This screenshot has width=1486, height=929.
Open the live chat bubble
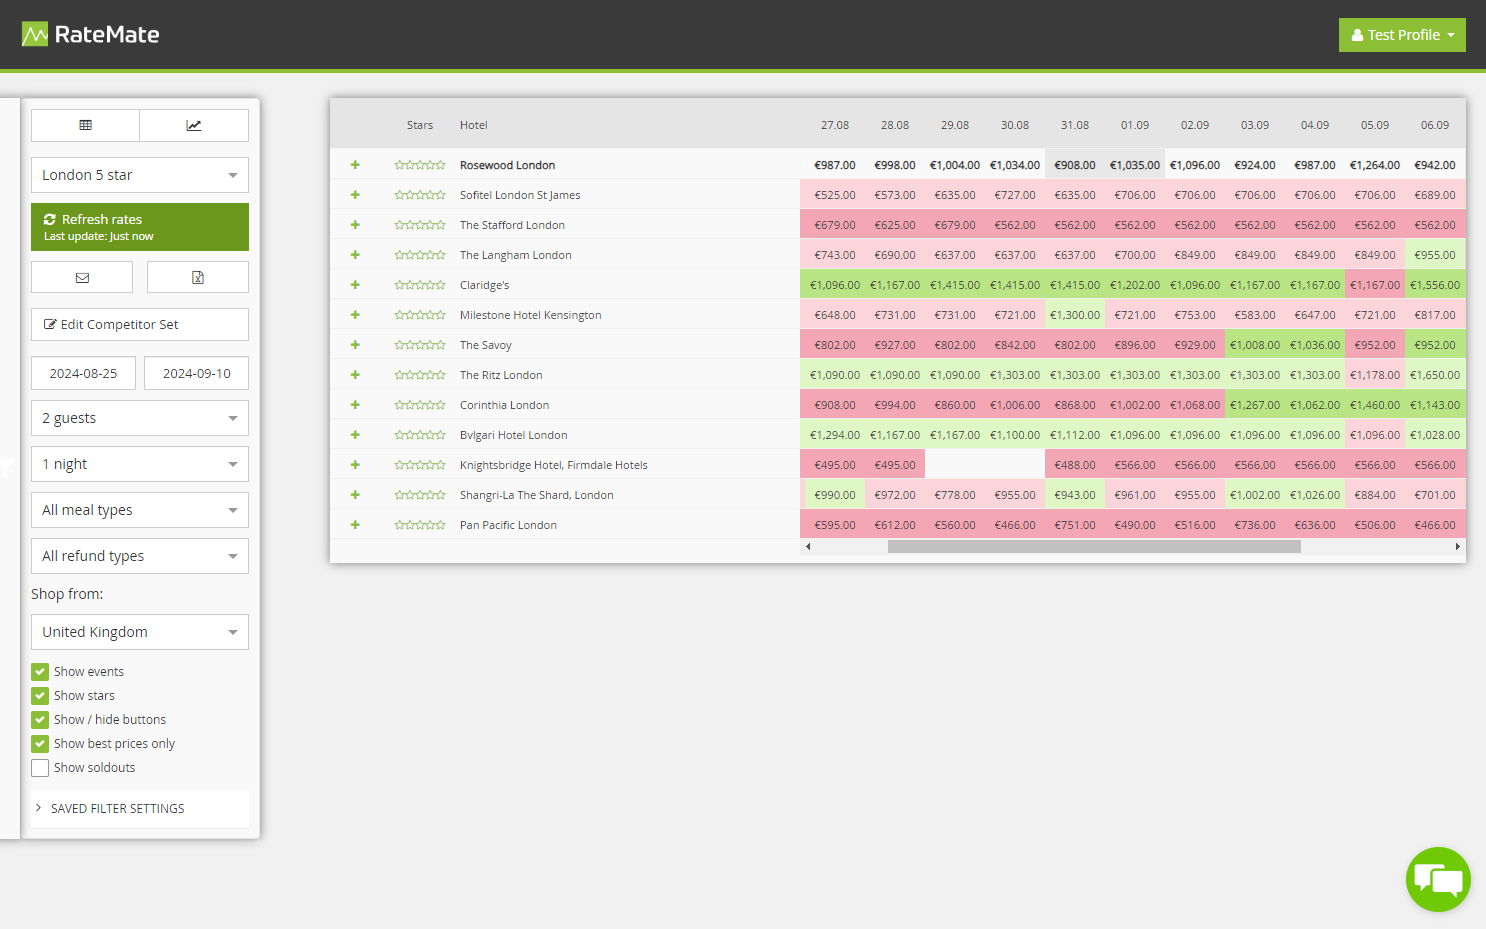pos(1438,880)
